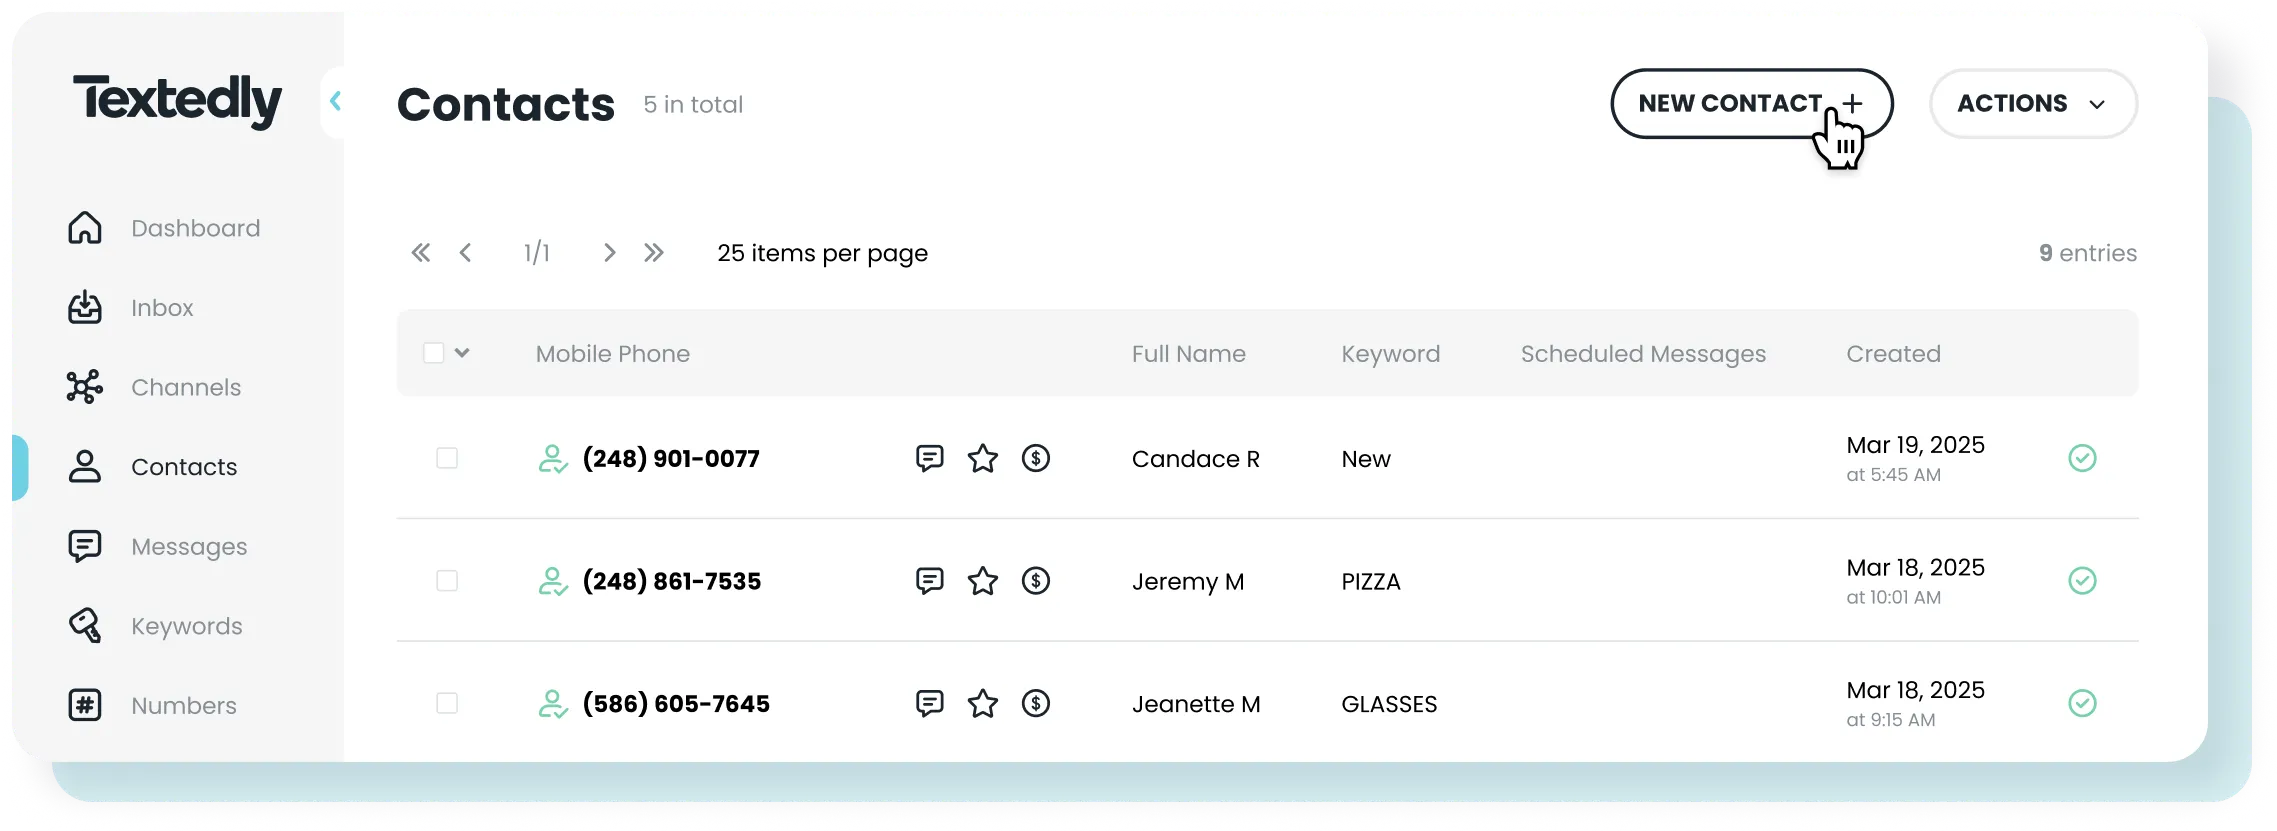The height and width of the screenshot is (831, 2277).
Task: Go to next page arrow
Action: [x=609, y=253]
